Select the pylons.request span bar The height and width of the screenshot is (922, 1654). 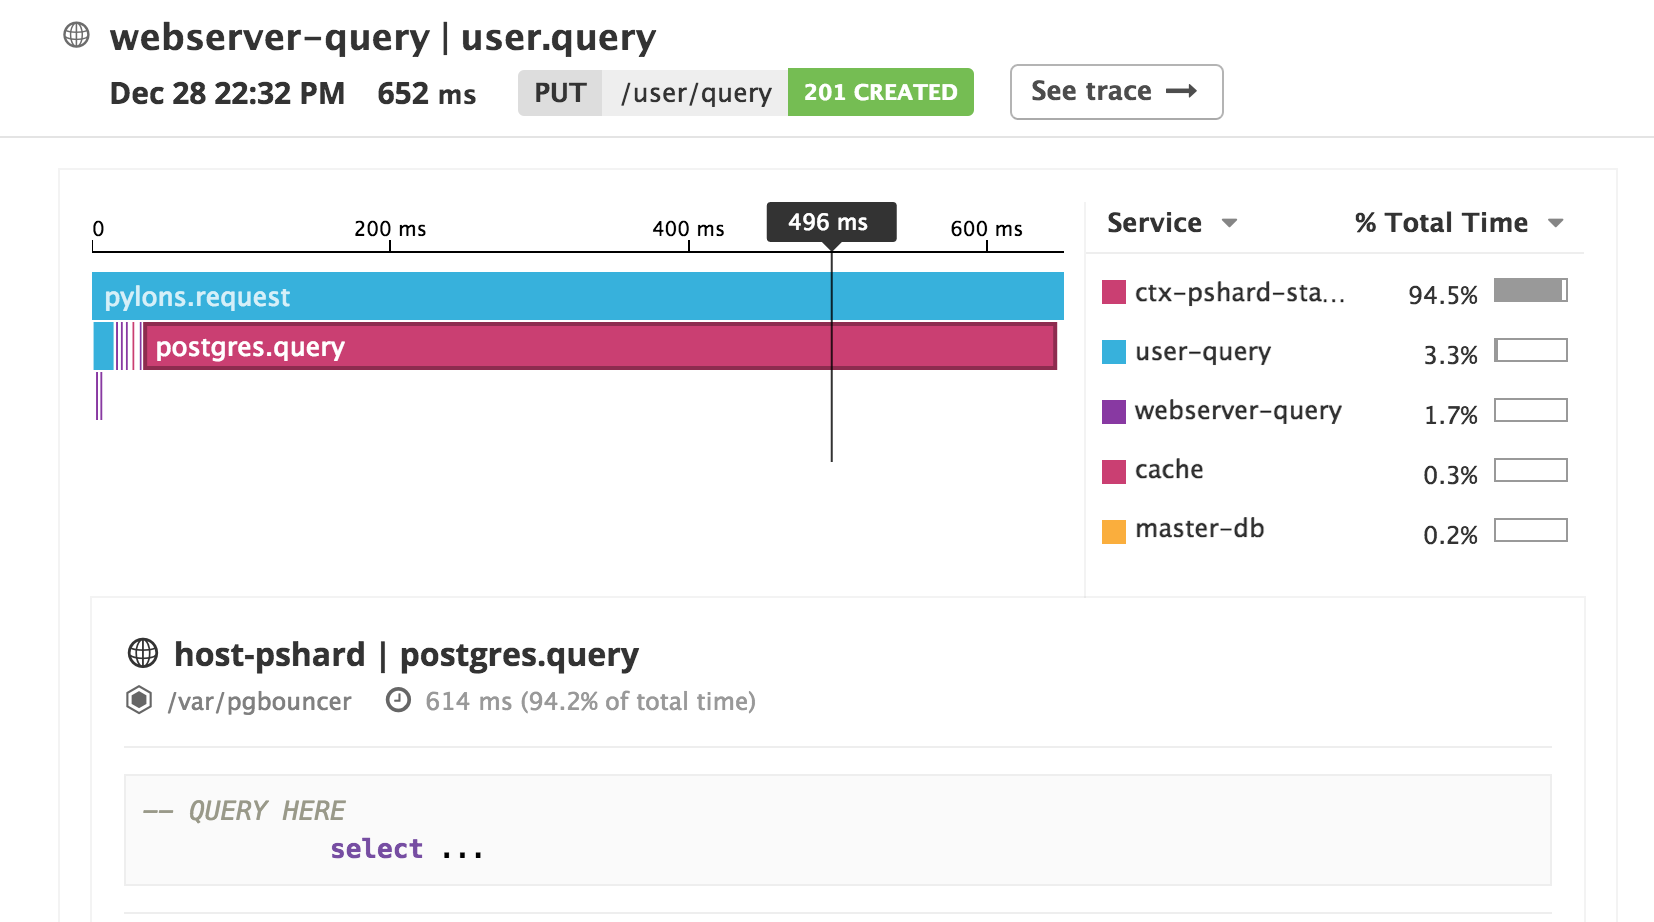577,296
